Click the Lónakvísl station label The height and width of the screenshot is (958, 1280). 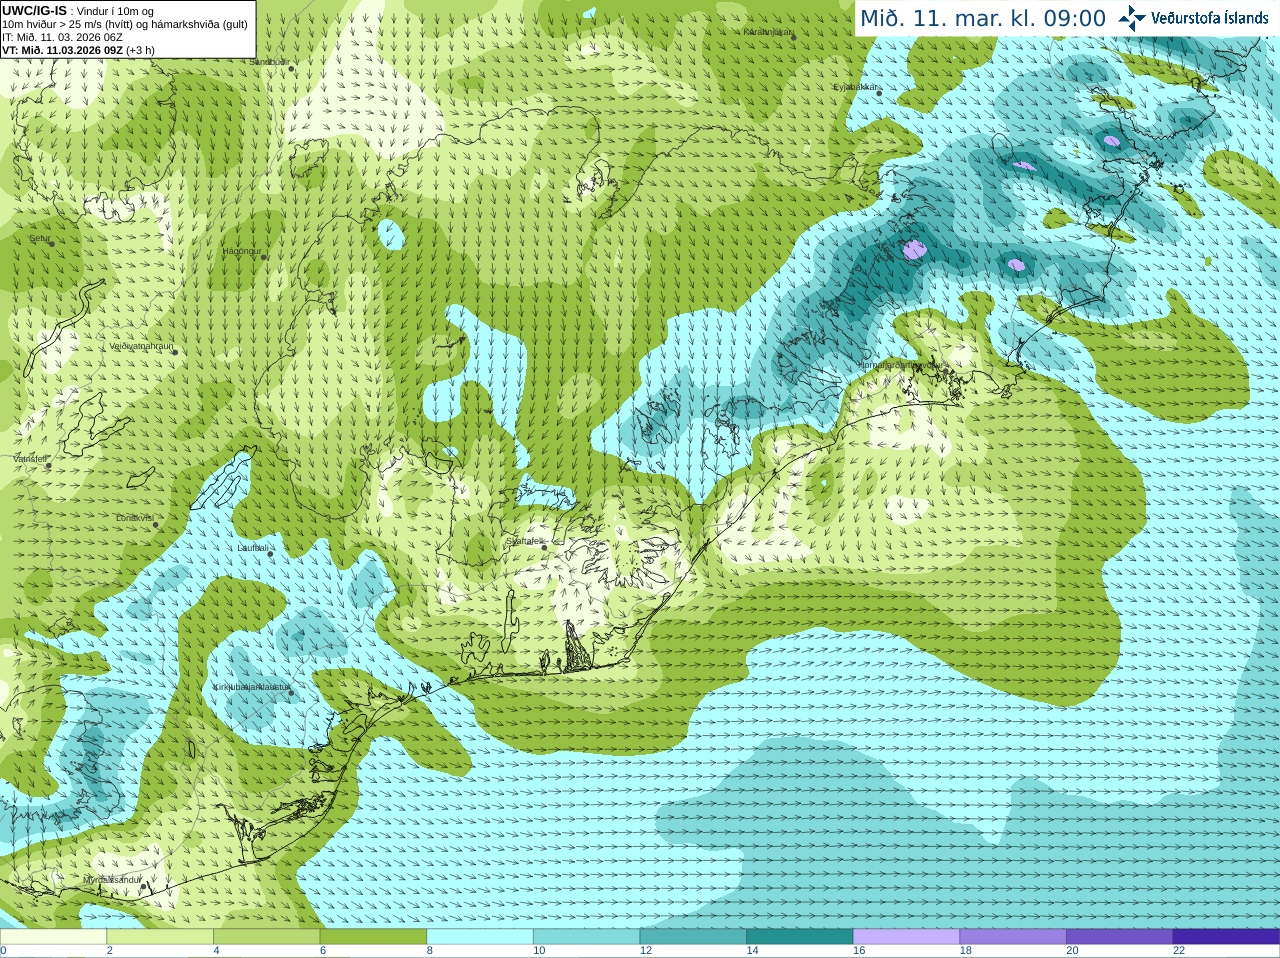tap(135, 518)
